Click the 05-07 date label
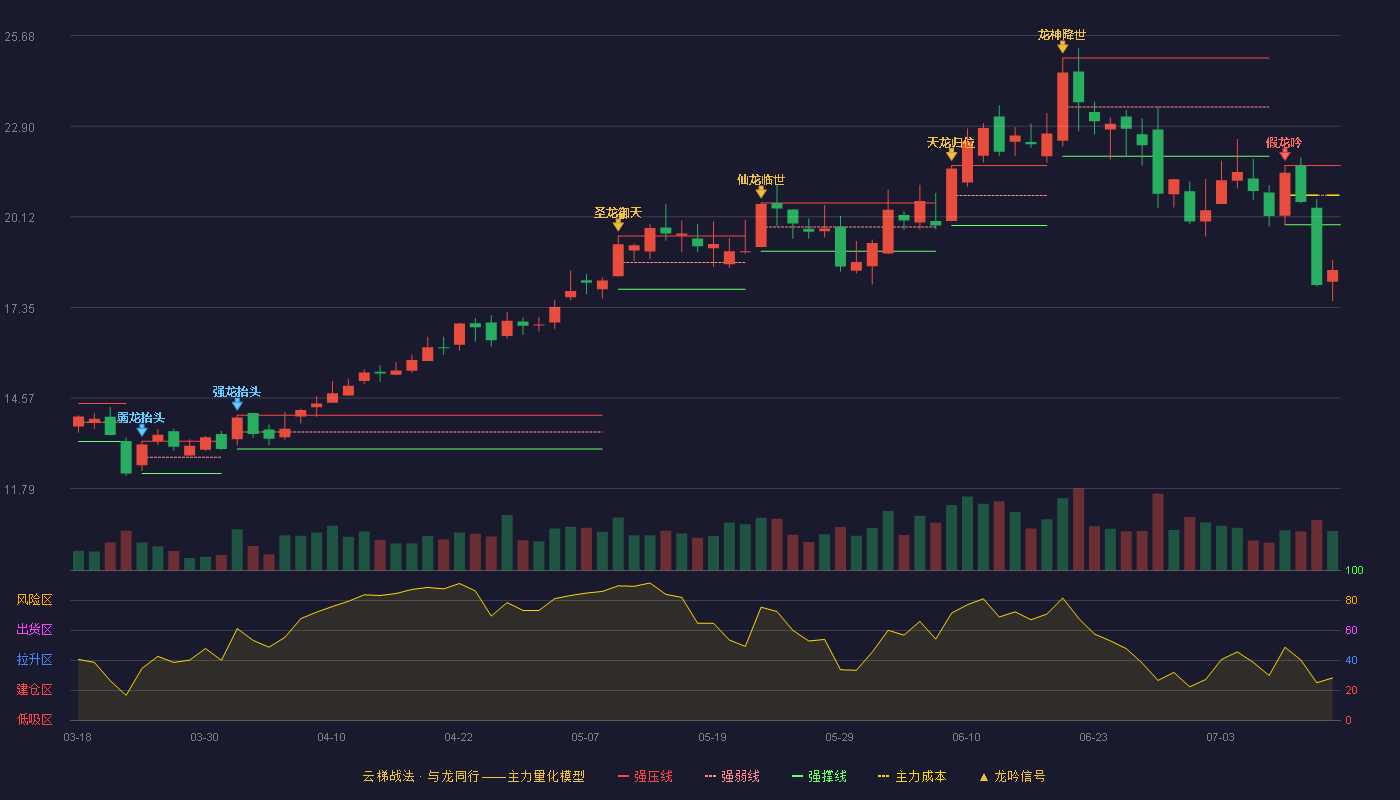The image size is (1400, 800). [x=585, y=737]
